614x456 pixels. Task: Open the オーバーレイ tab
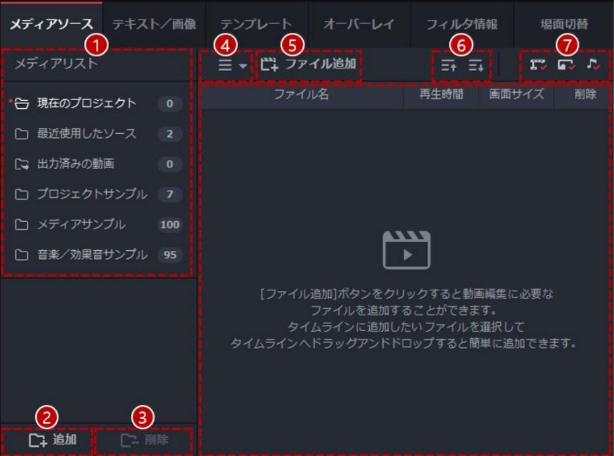pyautogui.click(x=359, y=22)
